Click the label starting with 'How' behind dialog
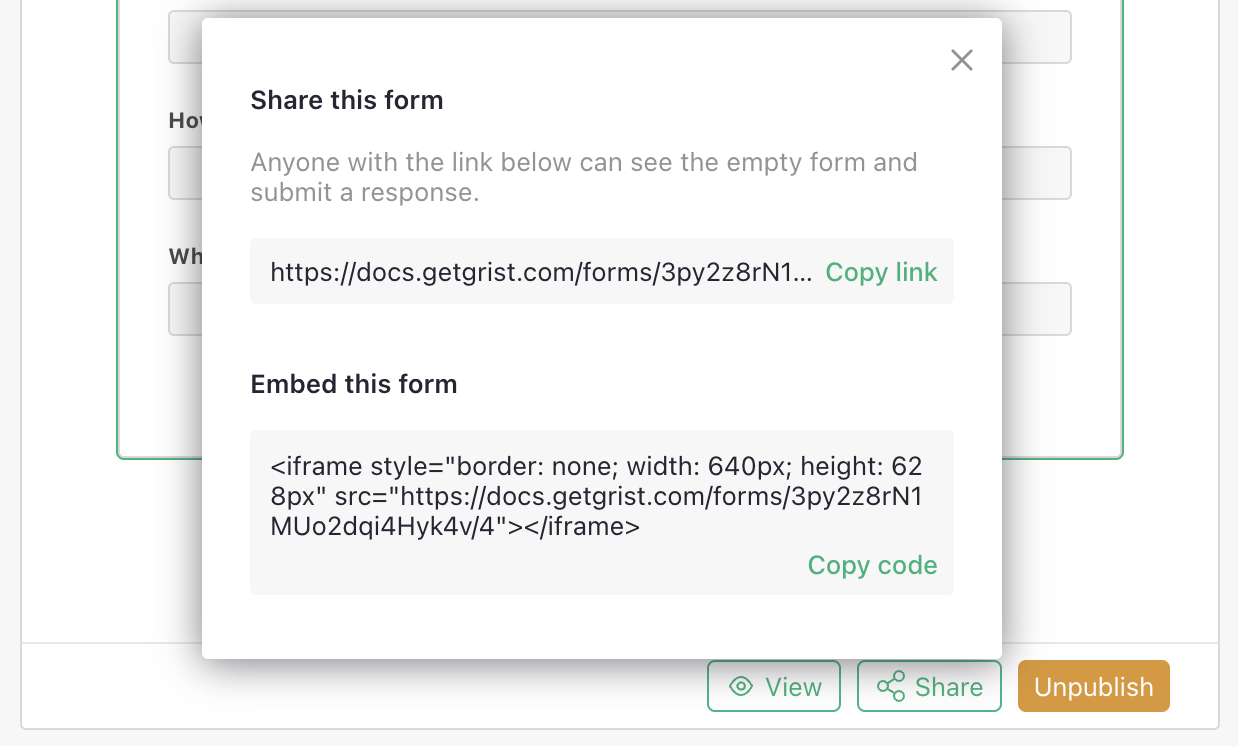Viewport: 1238px width, 746px height. (x=184, y=120)
